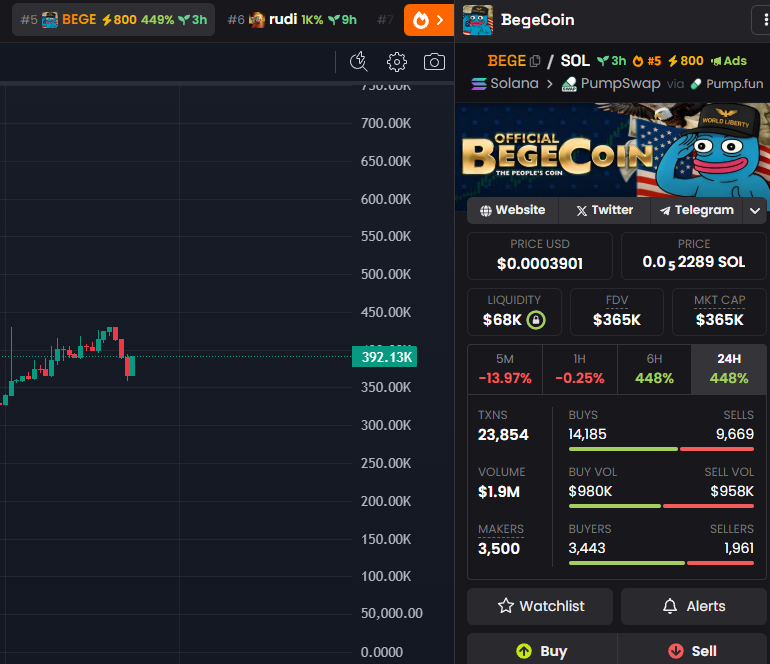Select the 1H timeframe tab
This screenshot has height=664, width=770.
(579, 369)
